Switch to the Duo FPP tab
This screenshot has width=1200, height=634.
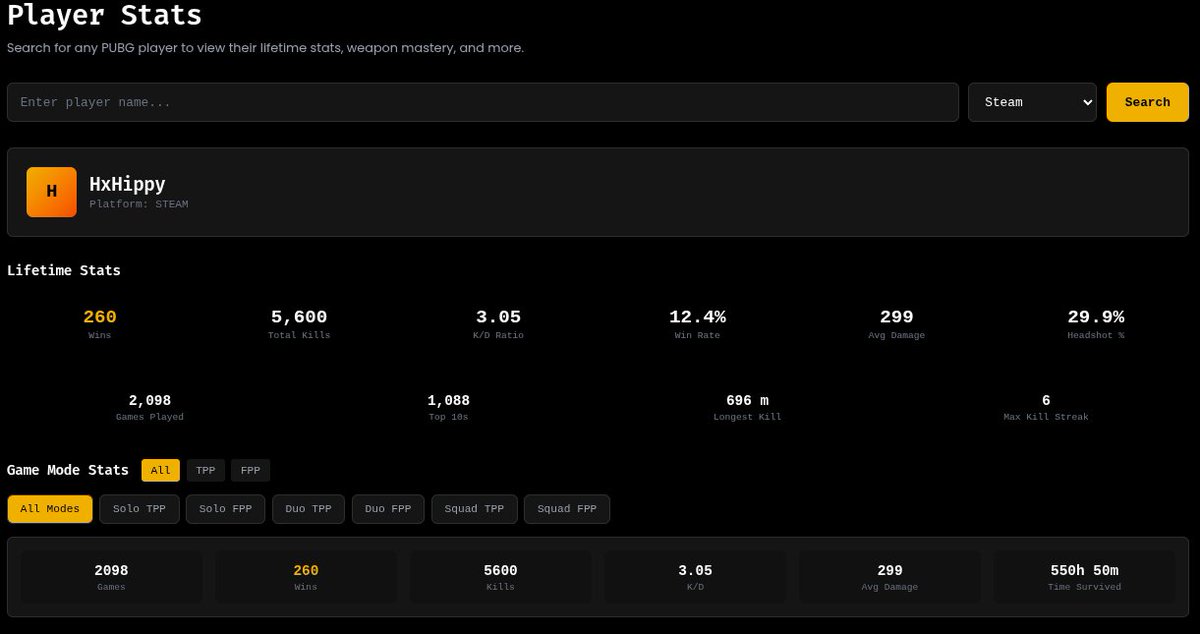pos(388,509)
